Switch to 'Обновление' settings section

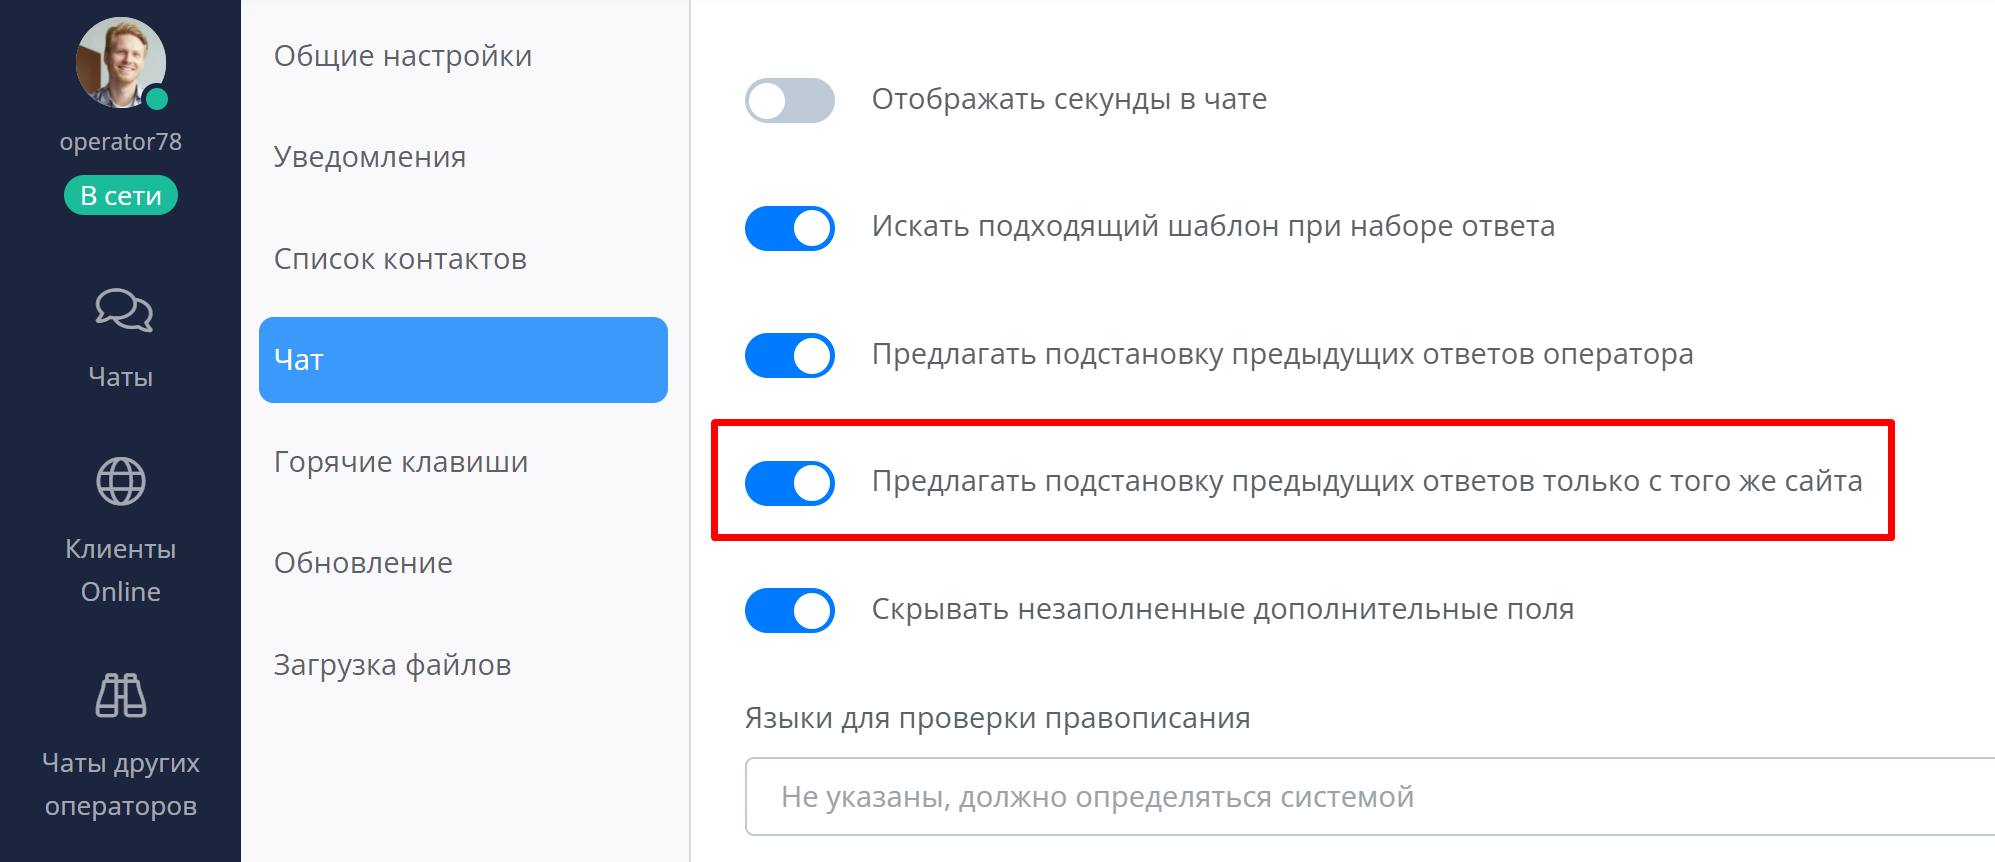tap(363, 563)
